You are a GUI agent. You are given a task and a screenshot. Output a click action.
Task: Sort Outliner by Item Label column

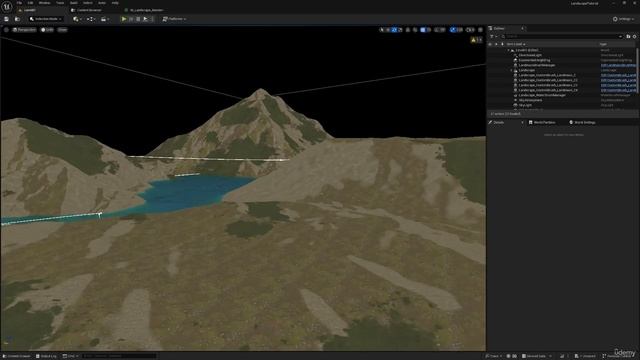516,44
